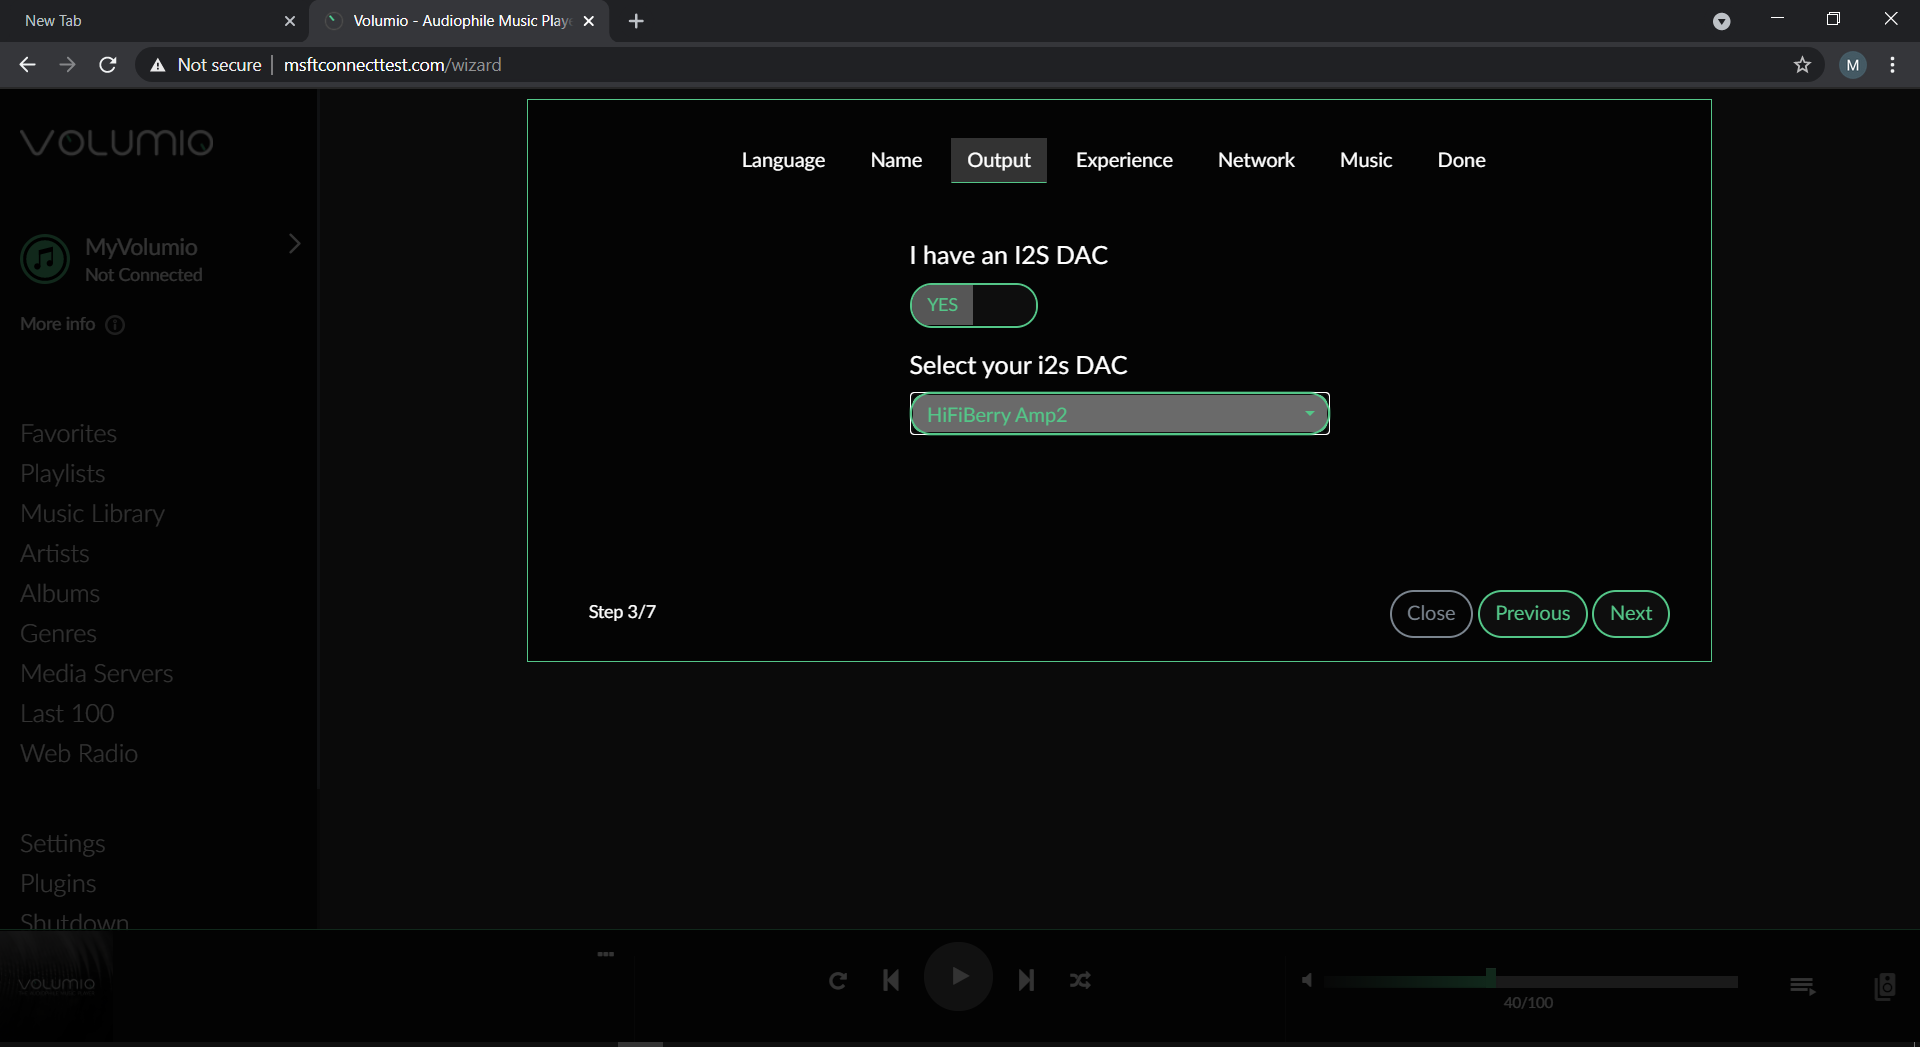Go back with the Previous button
The image size is (1920, 1047).
point(1532,613)
